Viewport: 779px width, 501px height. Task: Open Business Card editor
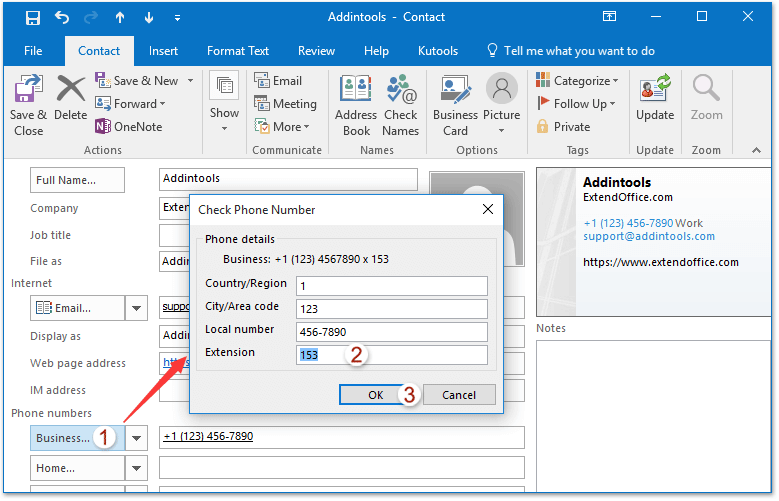pyautogui.click(x=455, y=106)
